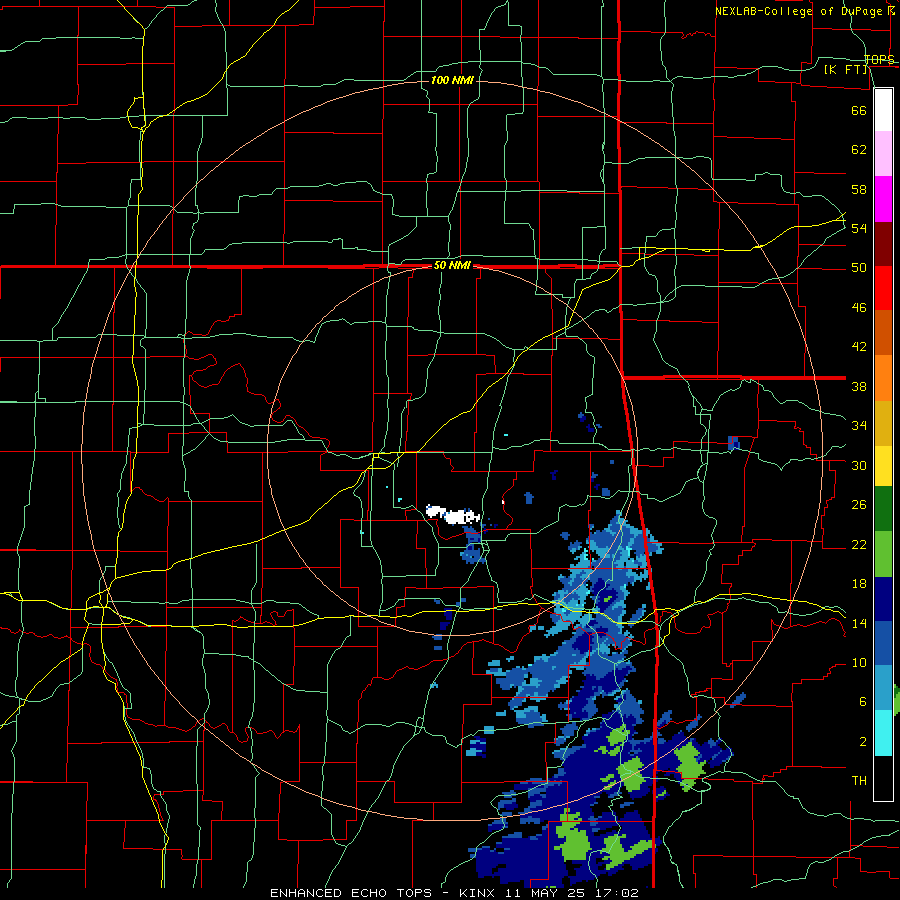The image size is (900, 900).
Task: Select the light pink legend swatch
Action: (x=883, y=153)
